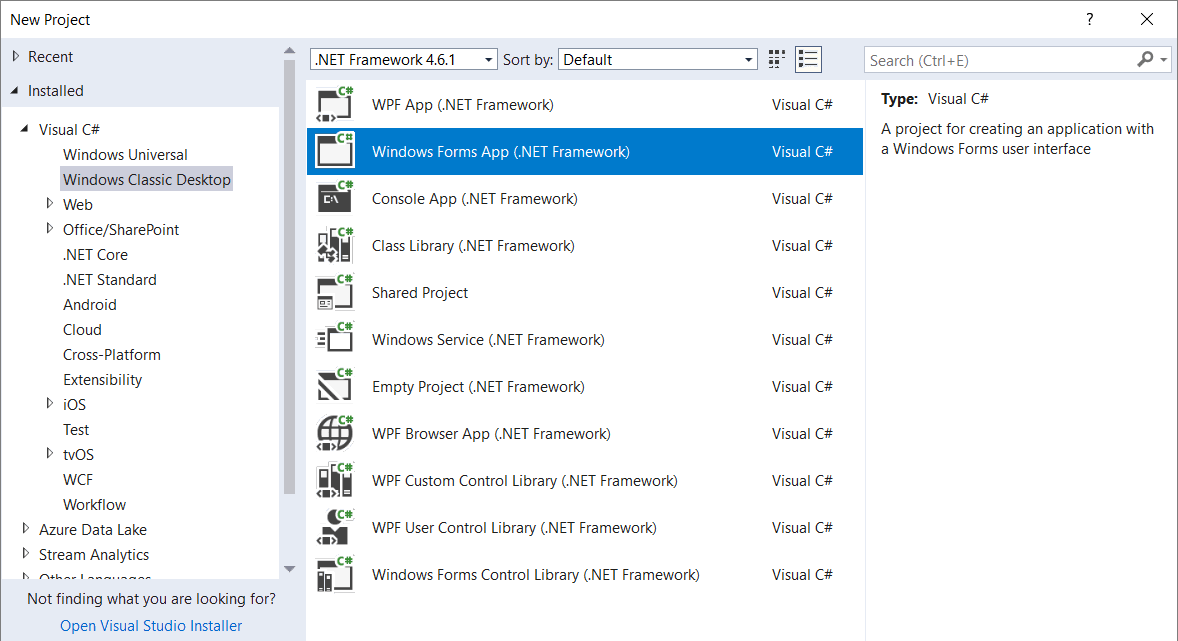Select Windows Forms App (.NET Framework) name
The width and height of the screenshot is (1178, 641).
tap(500, 152)
